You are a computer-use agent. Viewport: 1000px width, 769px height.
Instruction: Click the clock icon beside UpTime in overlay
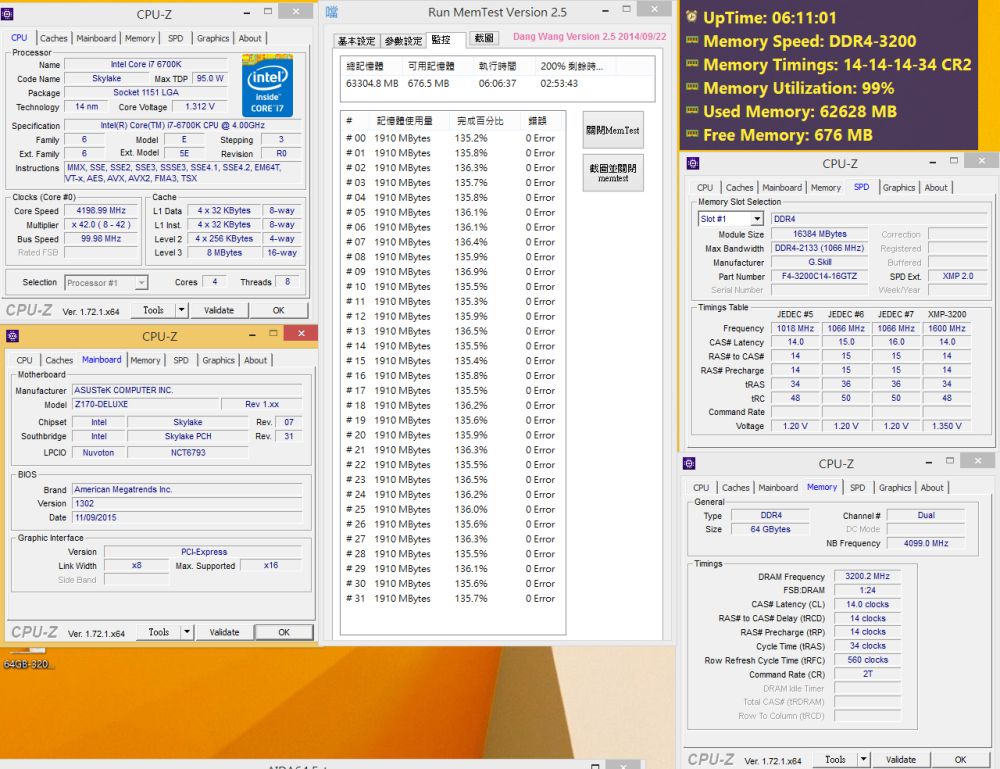click(689, 17)
